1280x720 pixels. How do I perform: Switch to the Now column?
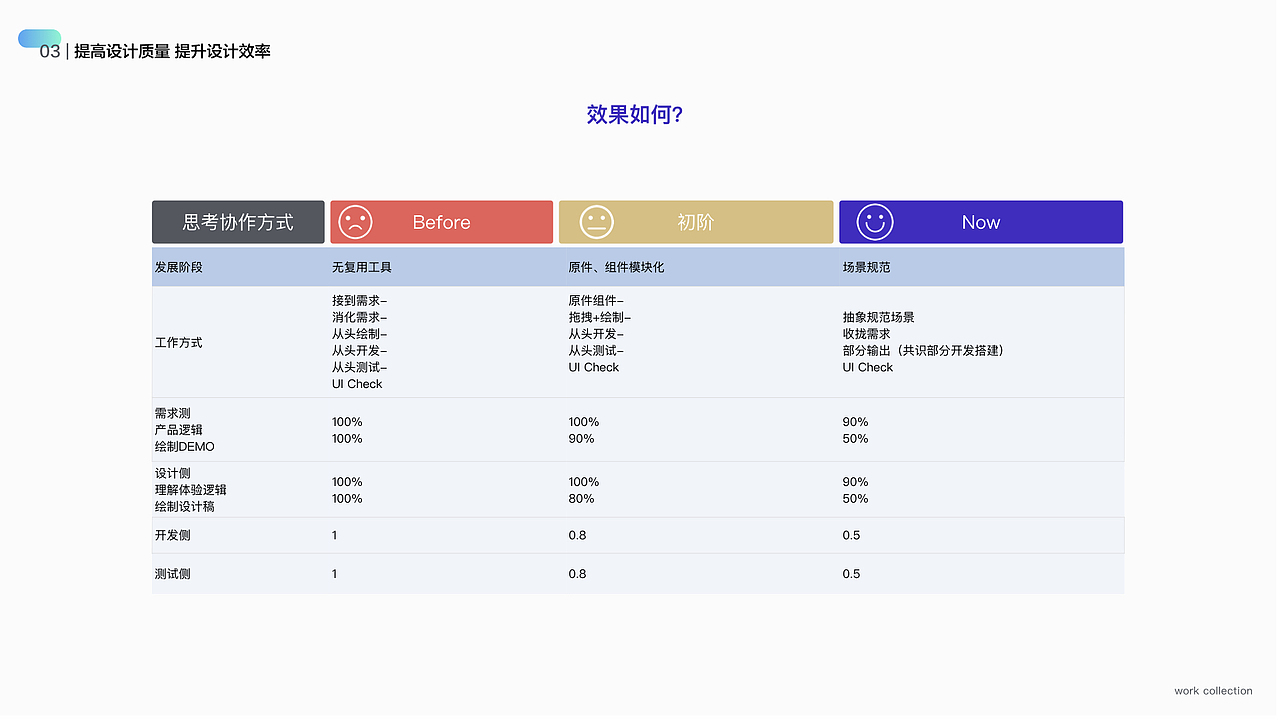[x=981, y=222]
